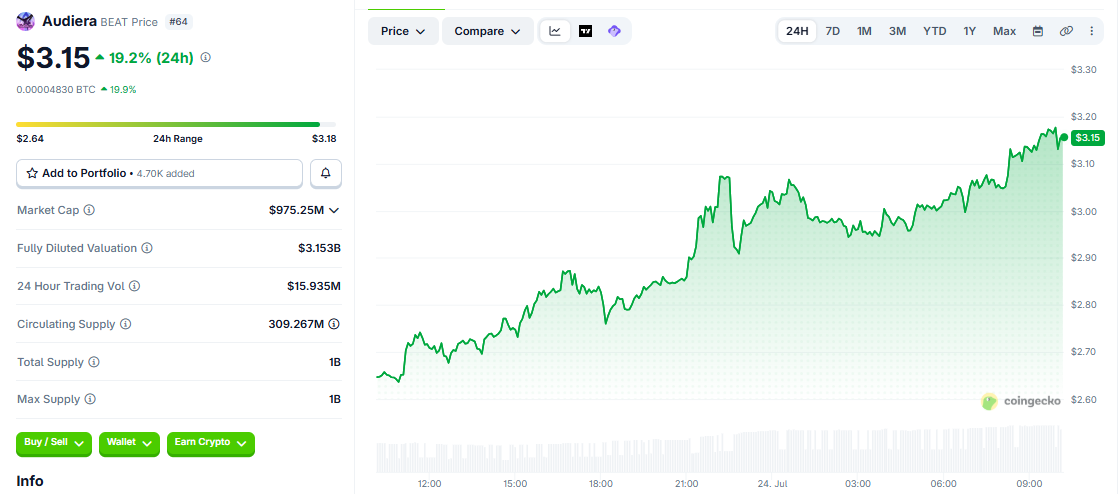Click the 24h Range progress bar
This screenshot has width=1120, height=494.
pos(176,124)
